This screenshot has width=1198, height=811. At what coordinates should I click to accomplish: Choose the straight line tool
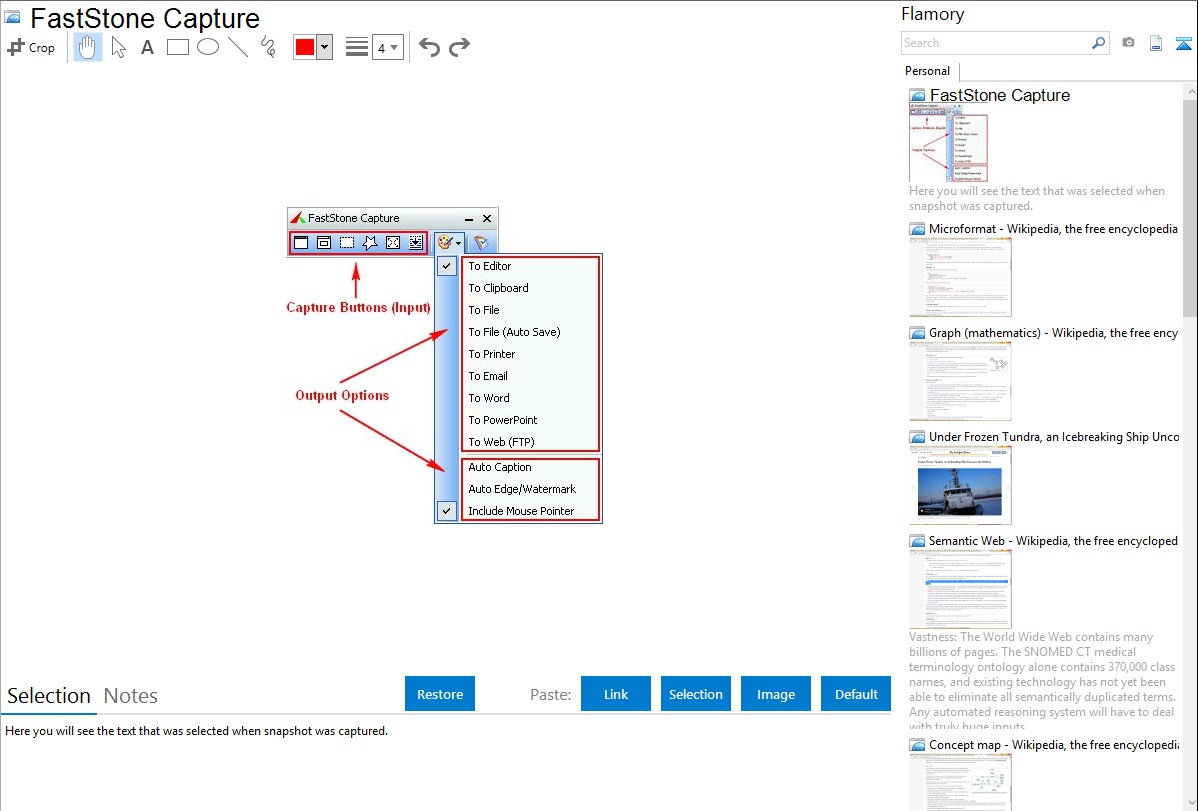pyautogui.click(x=238, y=47)
